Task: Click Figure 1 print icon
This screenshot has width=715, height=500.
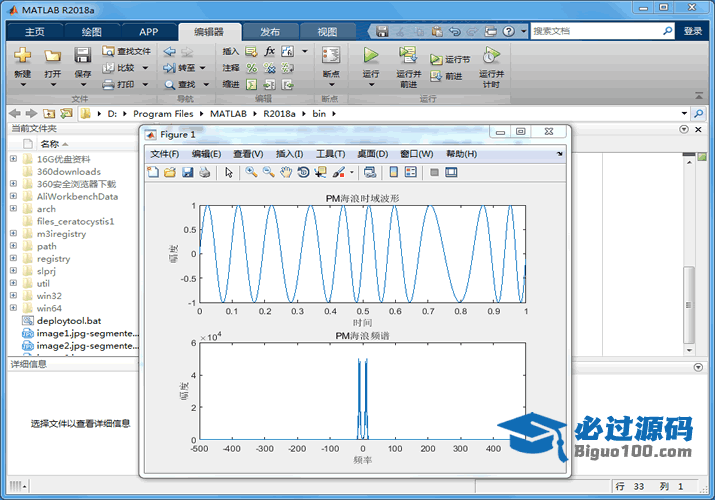Action: 205,172
